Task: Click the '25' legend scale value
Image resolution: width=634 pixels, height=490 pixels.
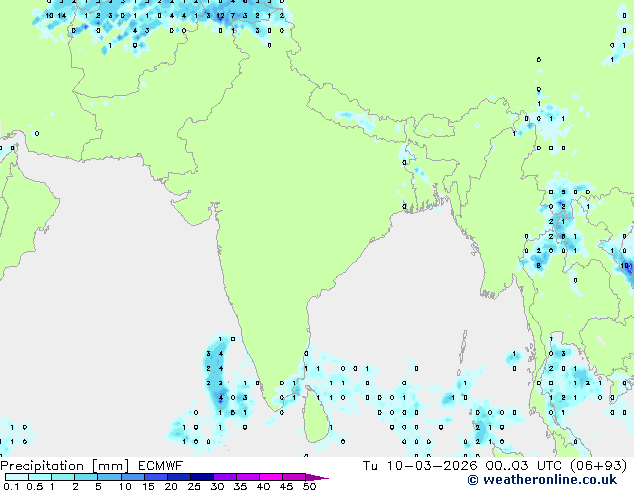Action: click(194, 486)
